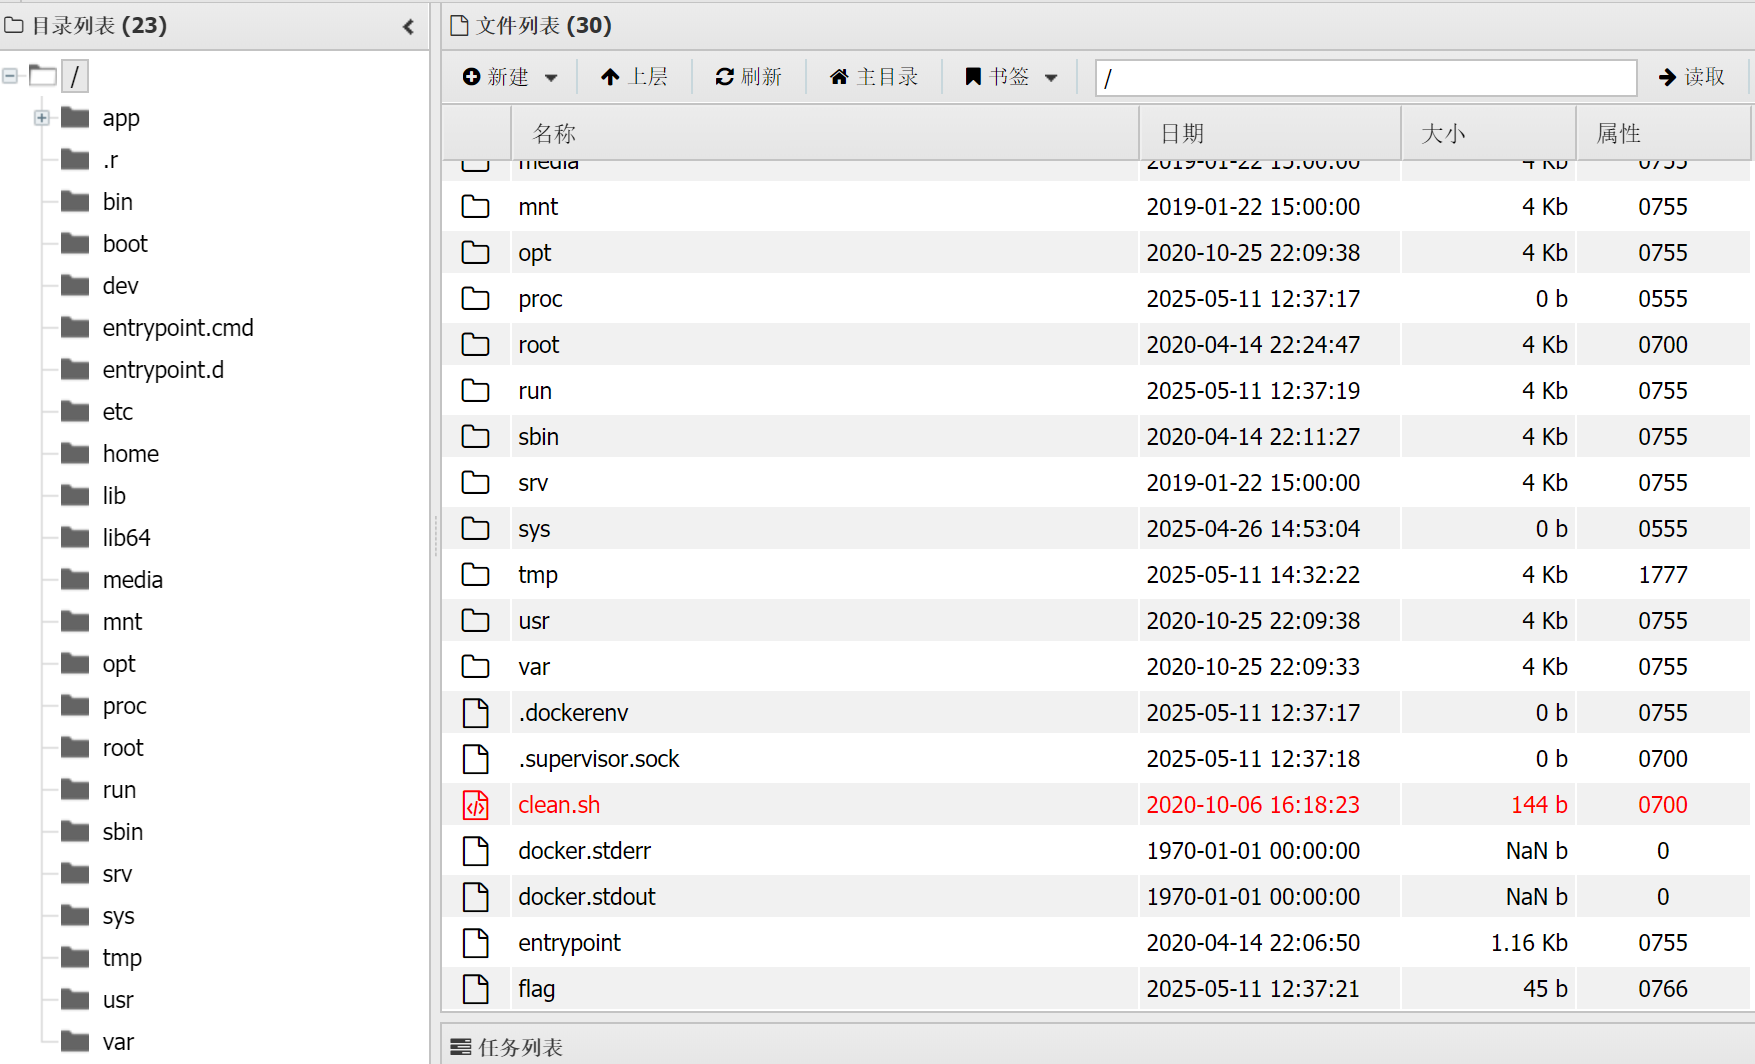1755x1064 pixels.
Task: Collapse the directory list panel arrow
Action: point(408,27)
